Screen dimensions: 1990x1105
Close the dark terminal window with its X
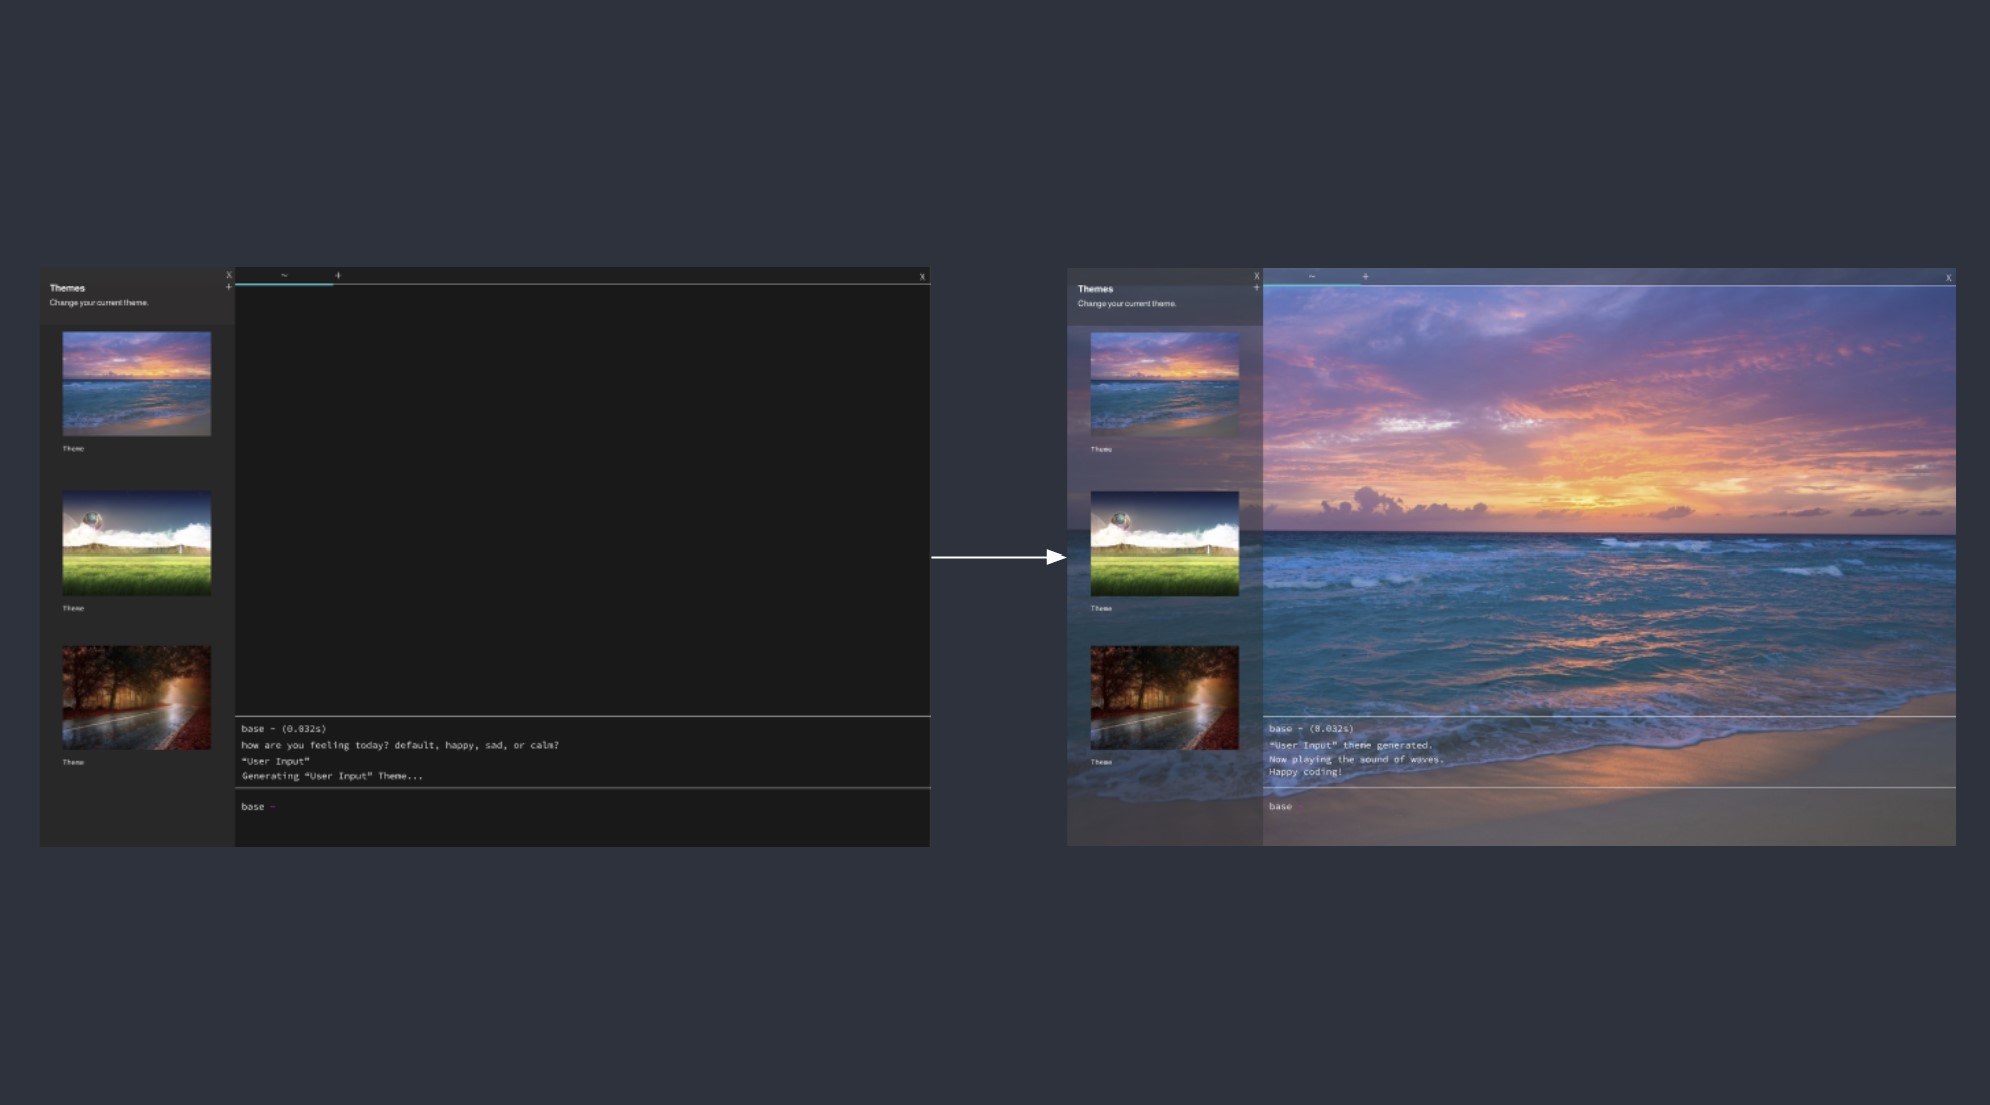point(922,277)
